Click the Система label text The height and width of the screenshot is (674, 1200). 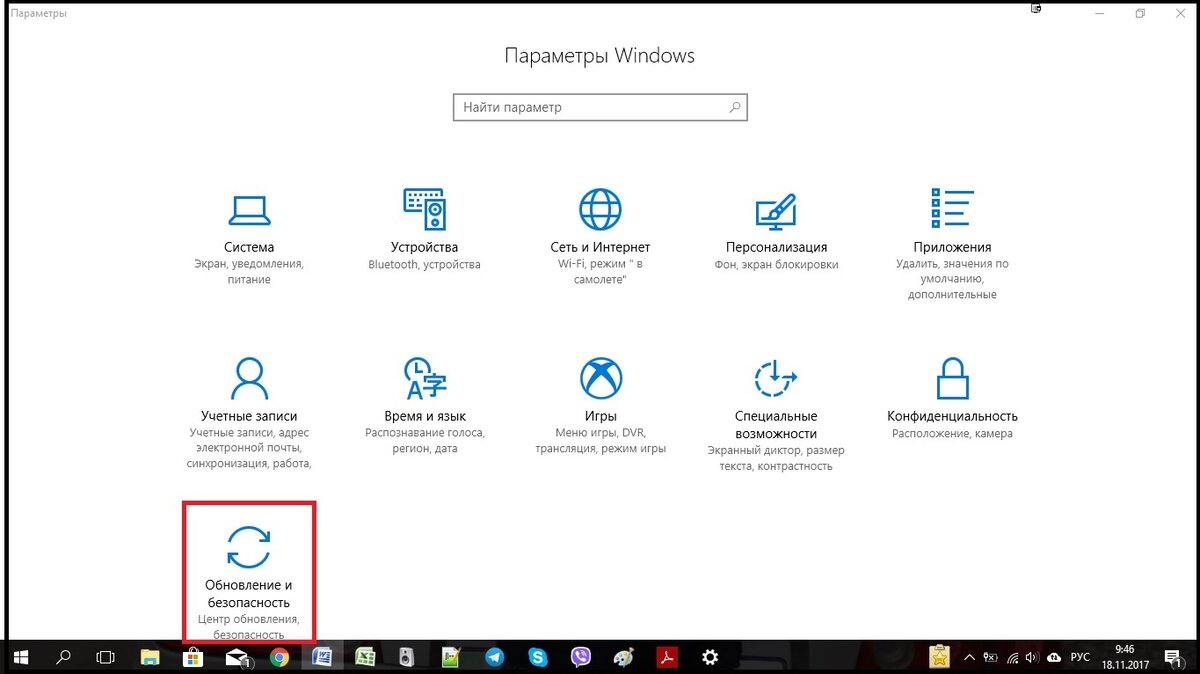(249, 247)
